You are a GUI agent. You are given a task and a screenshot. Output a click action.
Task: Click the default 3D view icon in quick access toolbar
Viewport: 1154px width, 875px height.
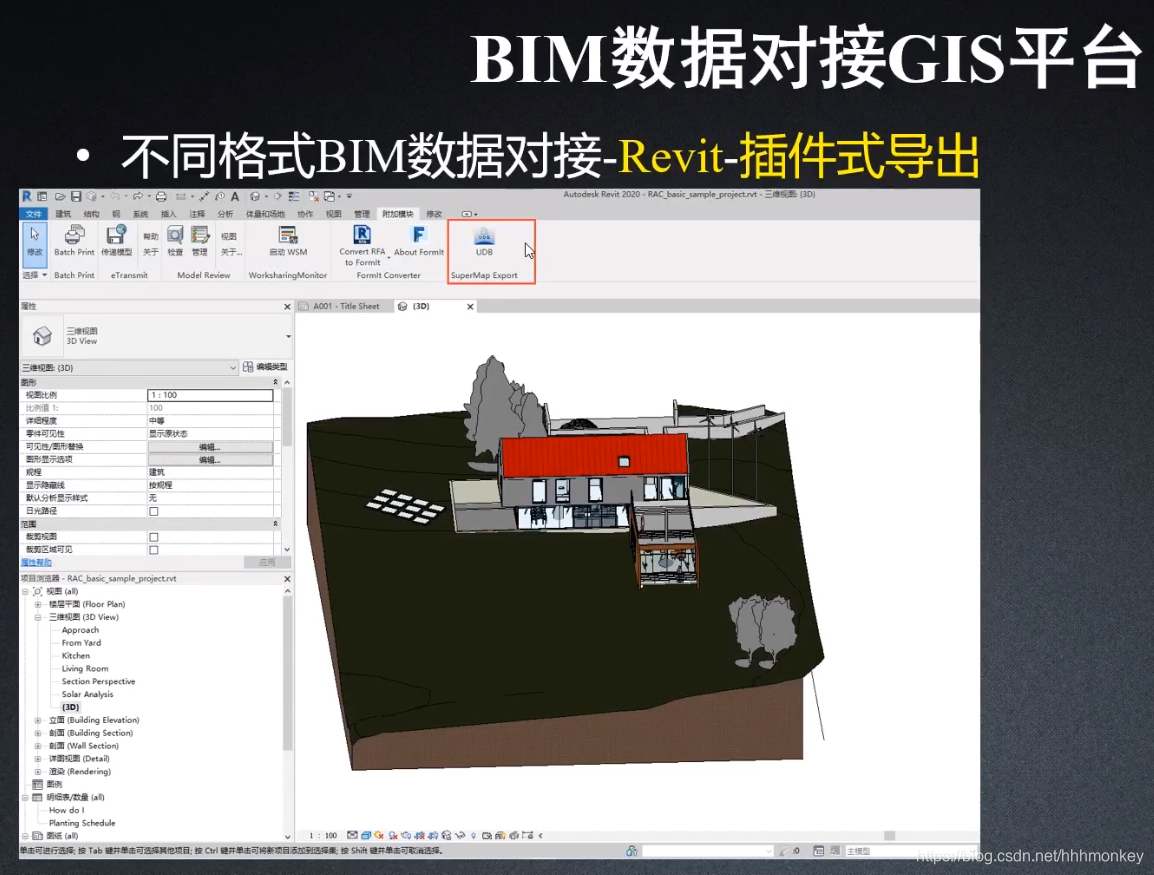[x=255, y=196]
